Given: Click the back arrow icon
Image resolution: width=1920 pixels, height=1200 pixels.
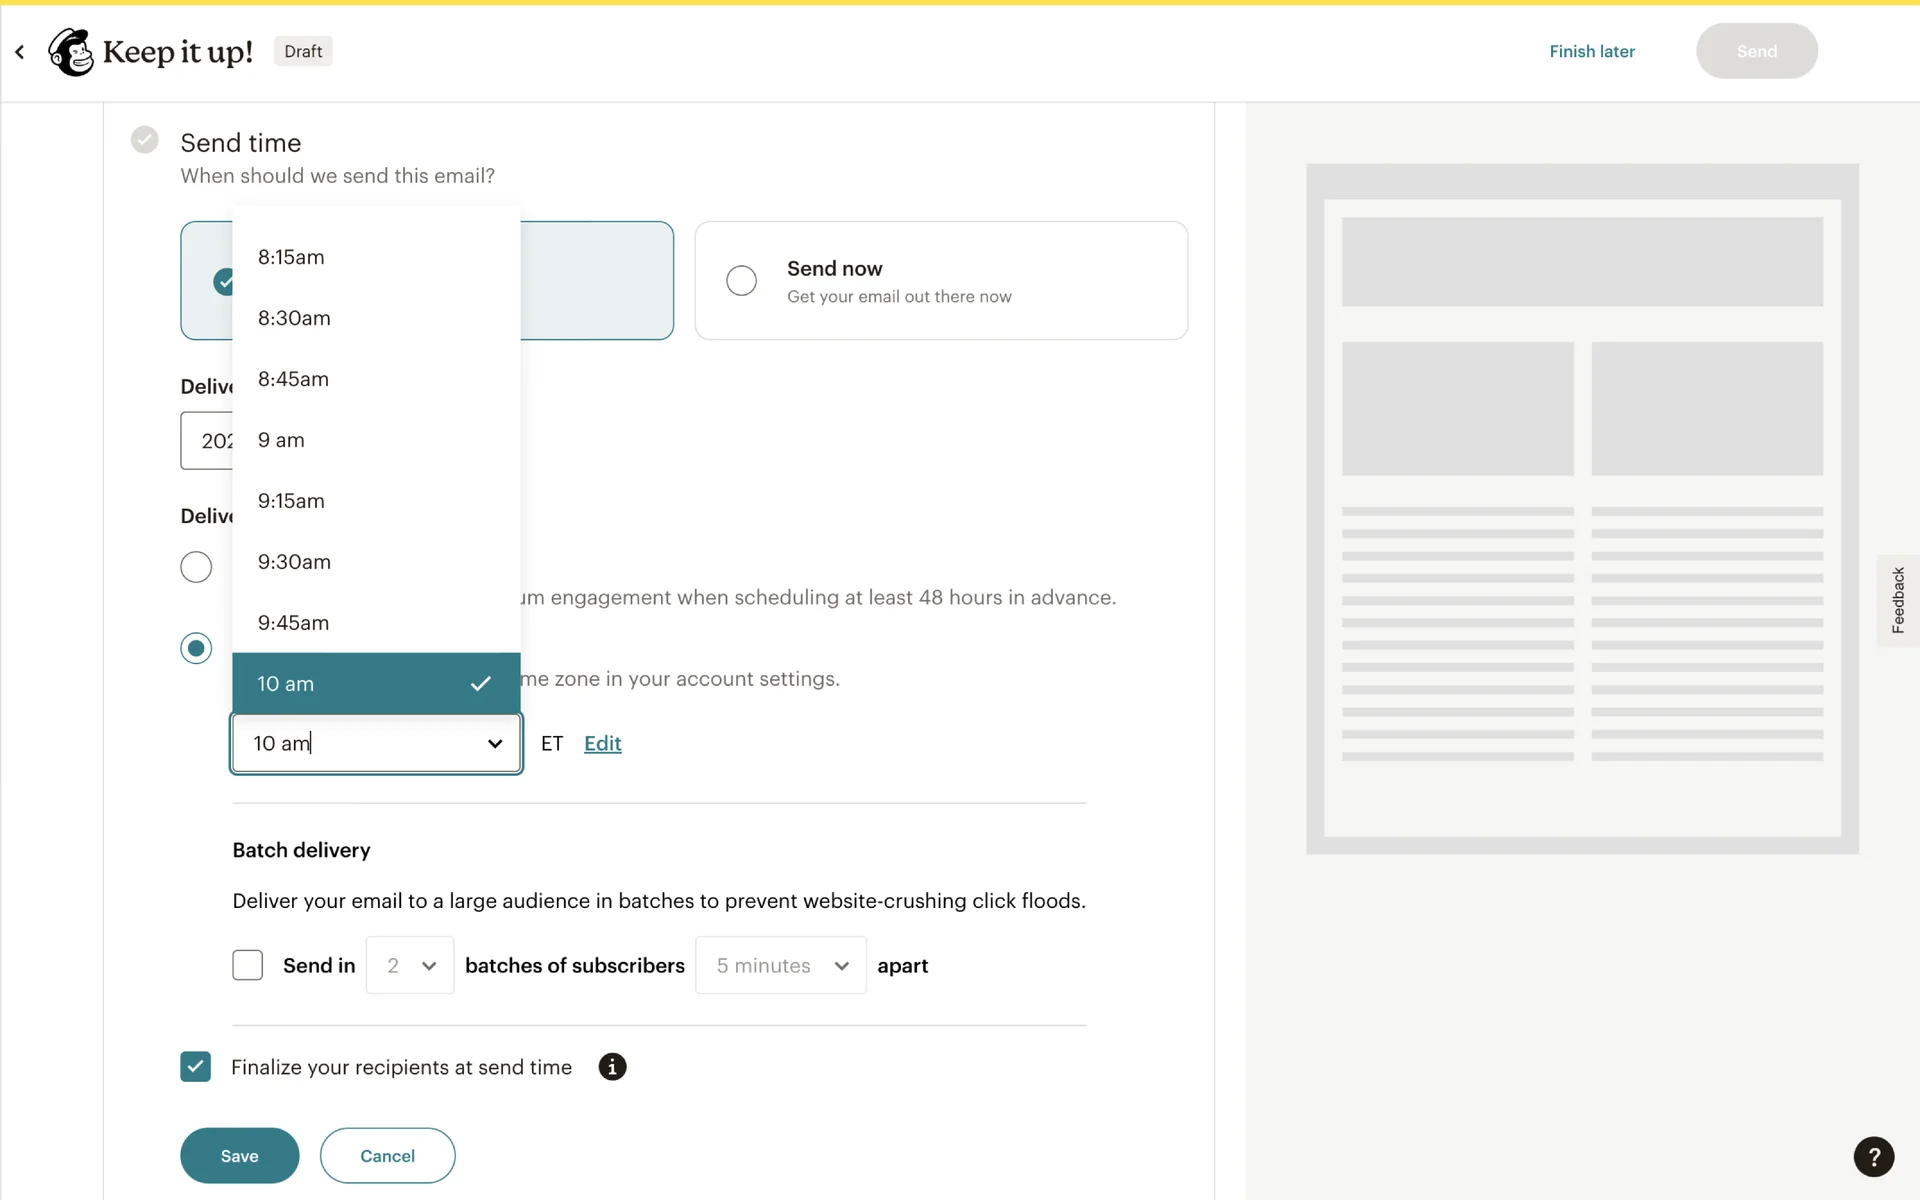Looking at the screenshot, I should 20,52.
